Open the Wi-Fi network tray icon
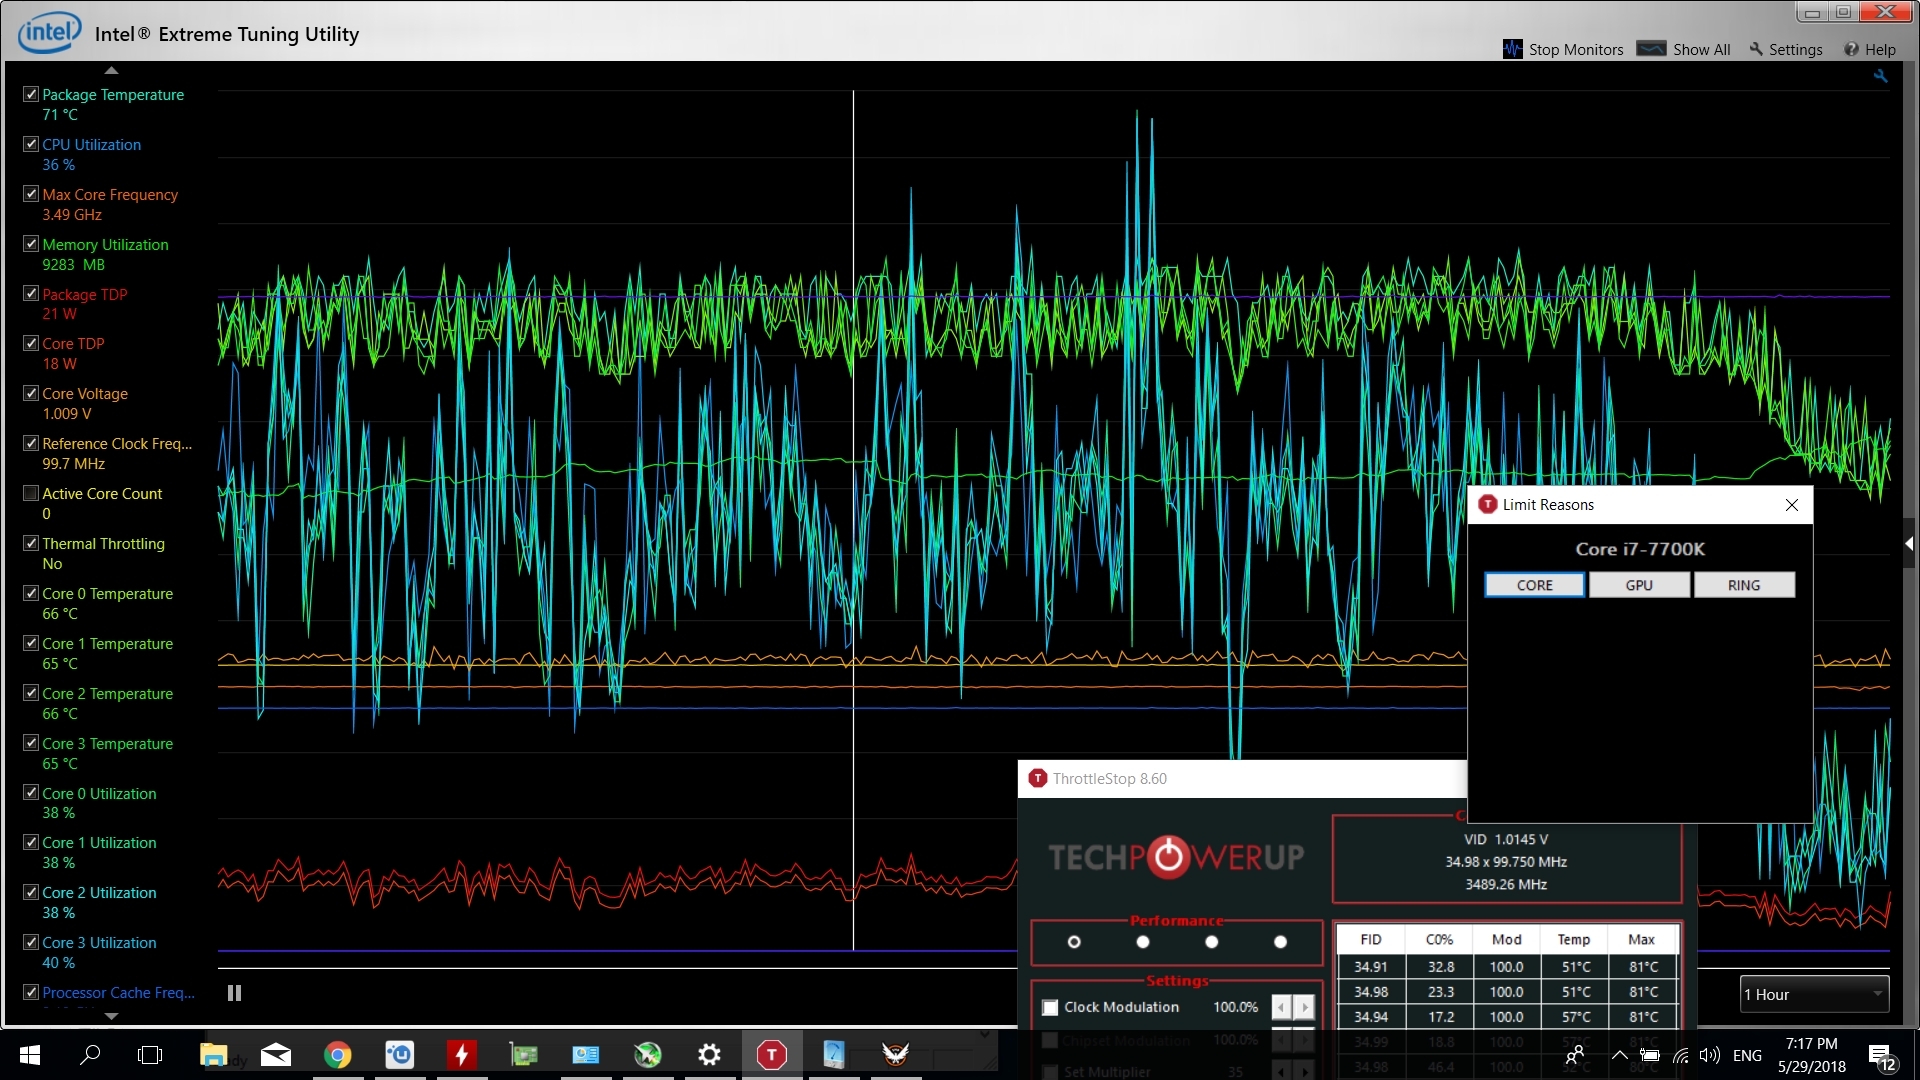 1681,1055
